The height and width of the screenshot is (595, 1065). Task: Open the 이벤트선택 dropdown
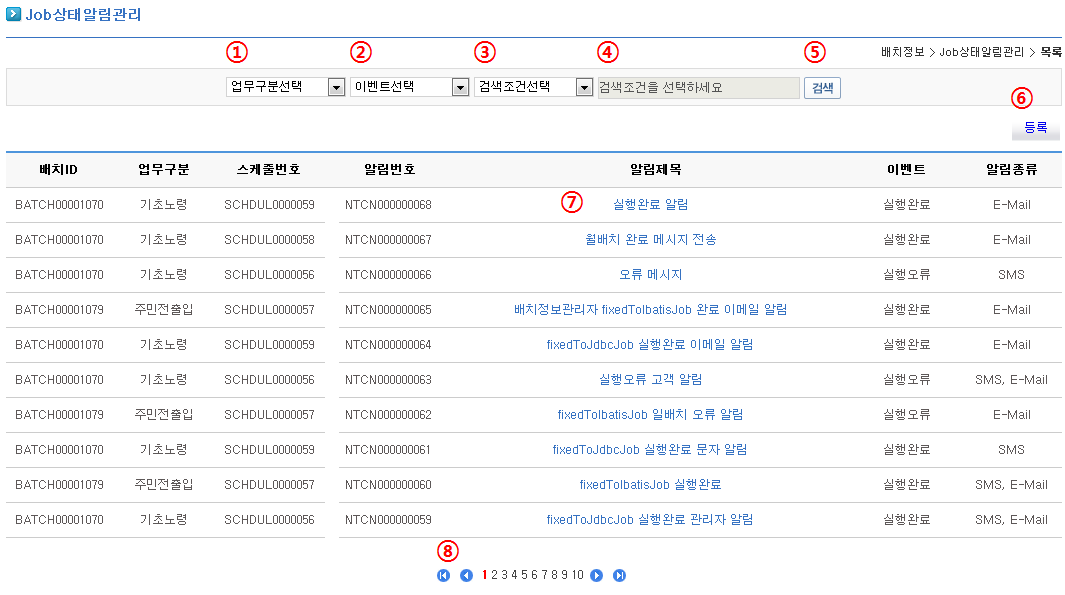[410, 87]
